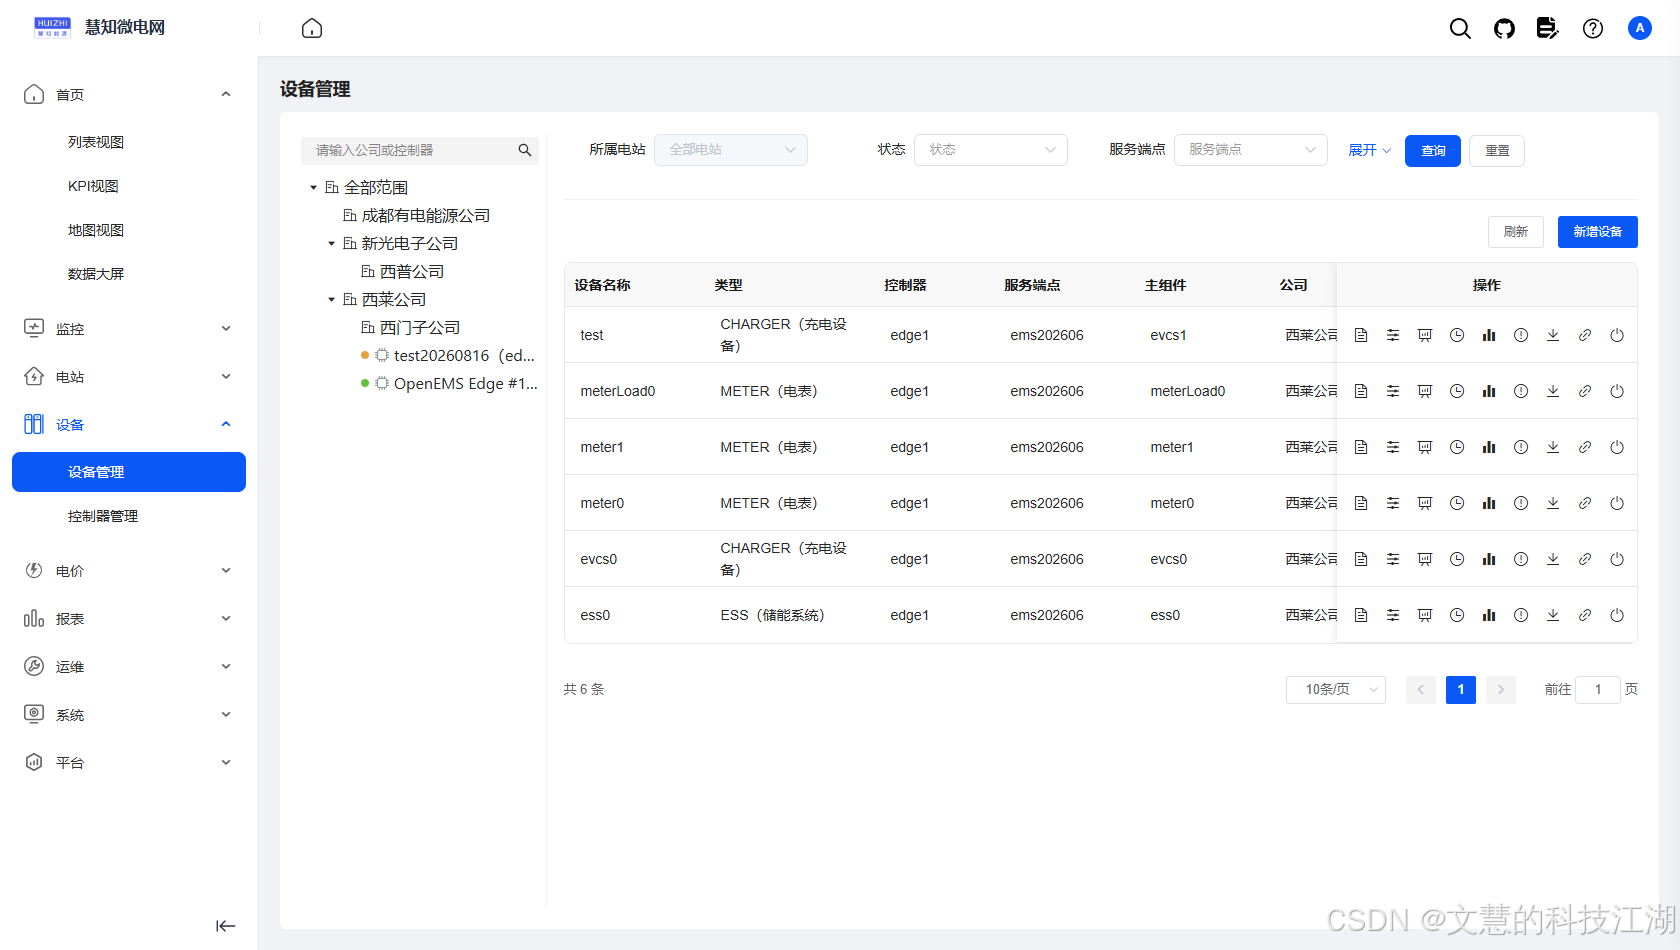Select the test20260816 controller in the tree

463,356
